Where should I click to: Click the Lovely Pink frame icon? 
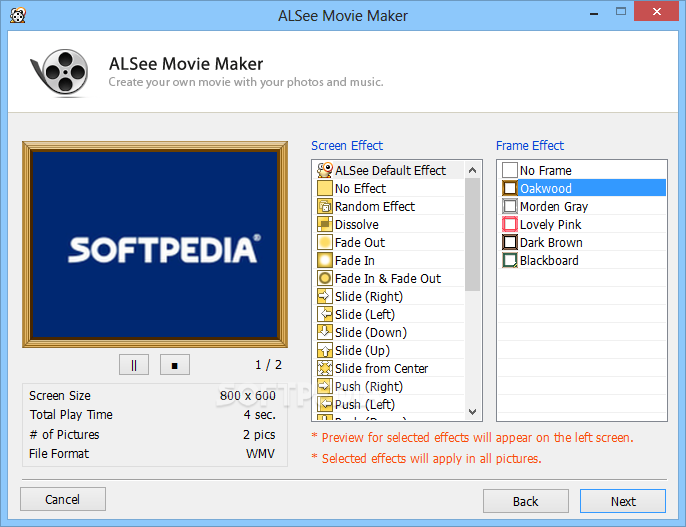[510, 224]
